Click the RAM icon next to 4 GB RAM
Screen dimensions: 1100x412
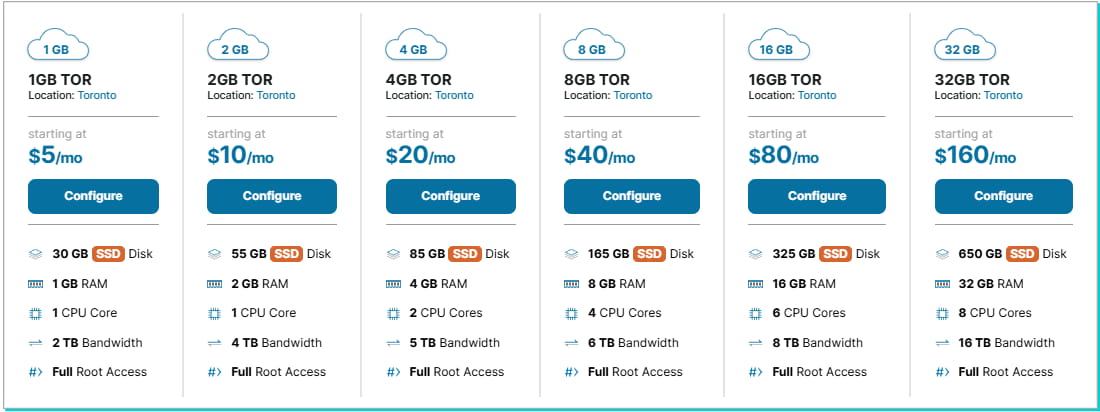click(393, 284)
